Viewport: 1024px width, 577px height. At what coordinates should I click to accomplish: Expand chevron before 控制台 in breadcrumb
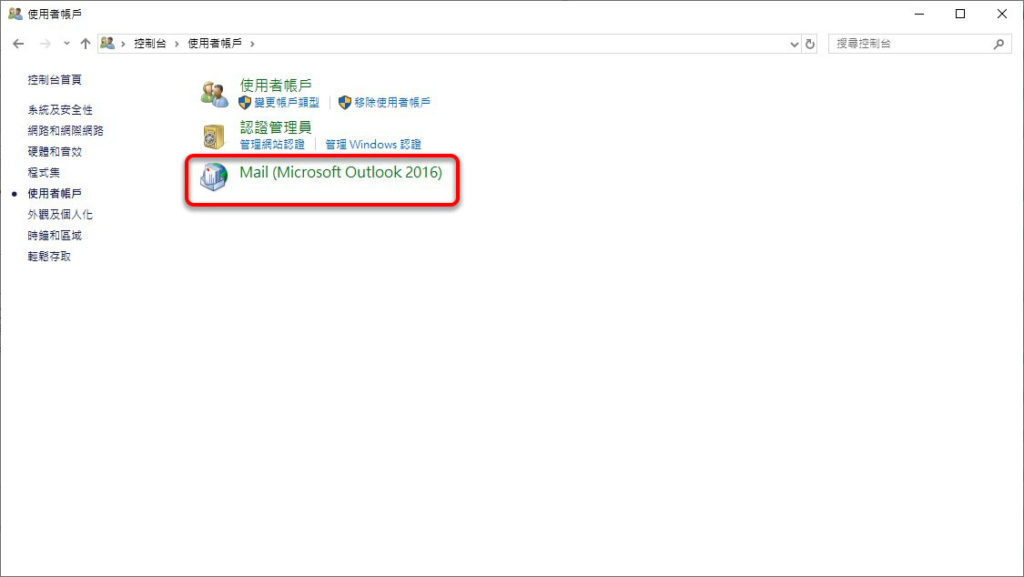point(123,44)
